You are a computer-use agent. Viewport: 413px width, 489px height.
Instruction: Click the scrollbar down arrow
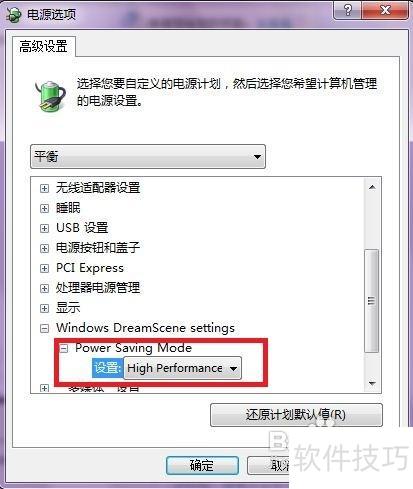pos(372,383)
